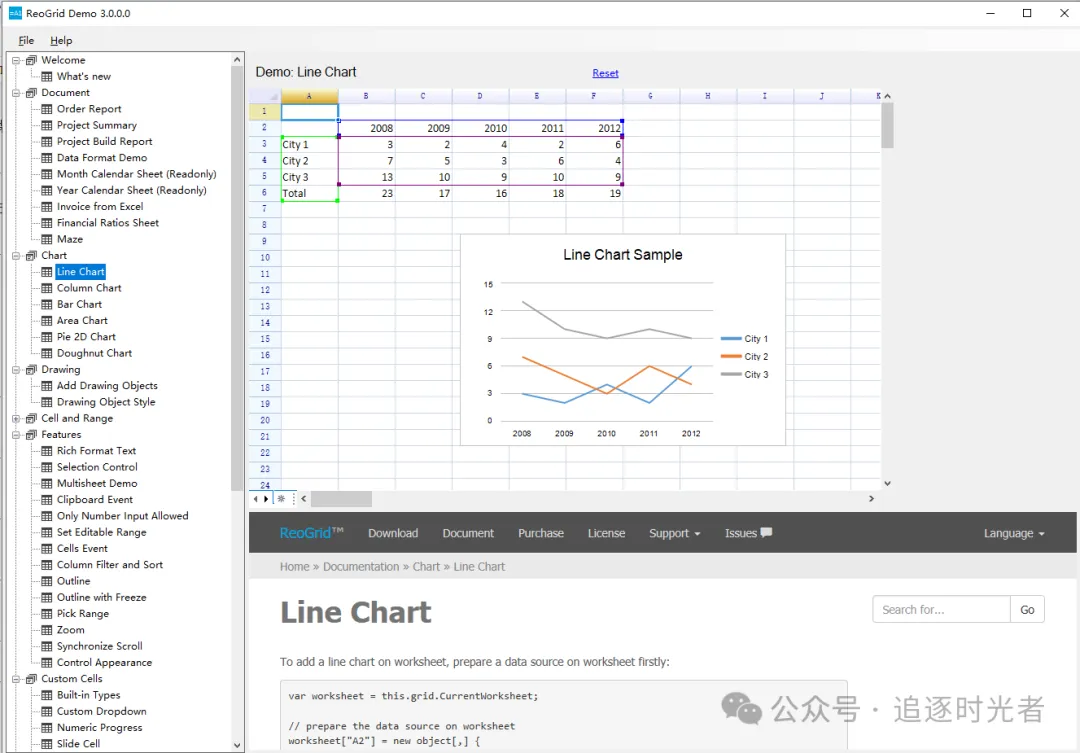The image size is (1080, 753).
Task: Click the grid icon beside Order Report
Action: pos(46,109)
